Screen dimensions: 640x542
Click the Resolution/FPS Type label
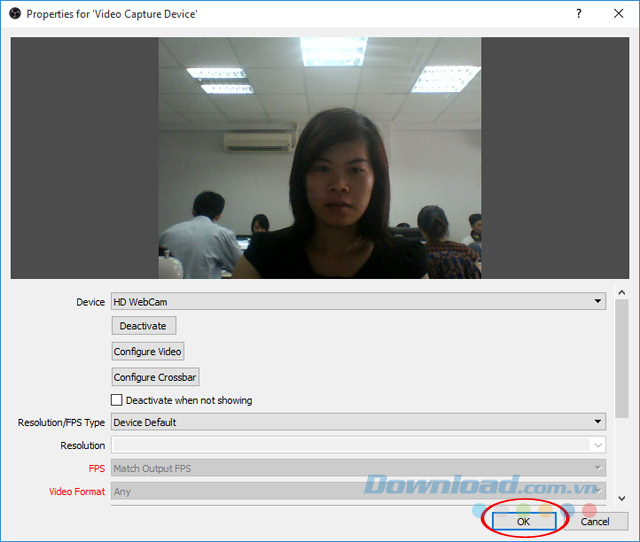coord(61,422)
